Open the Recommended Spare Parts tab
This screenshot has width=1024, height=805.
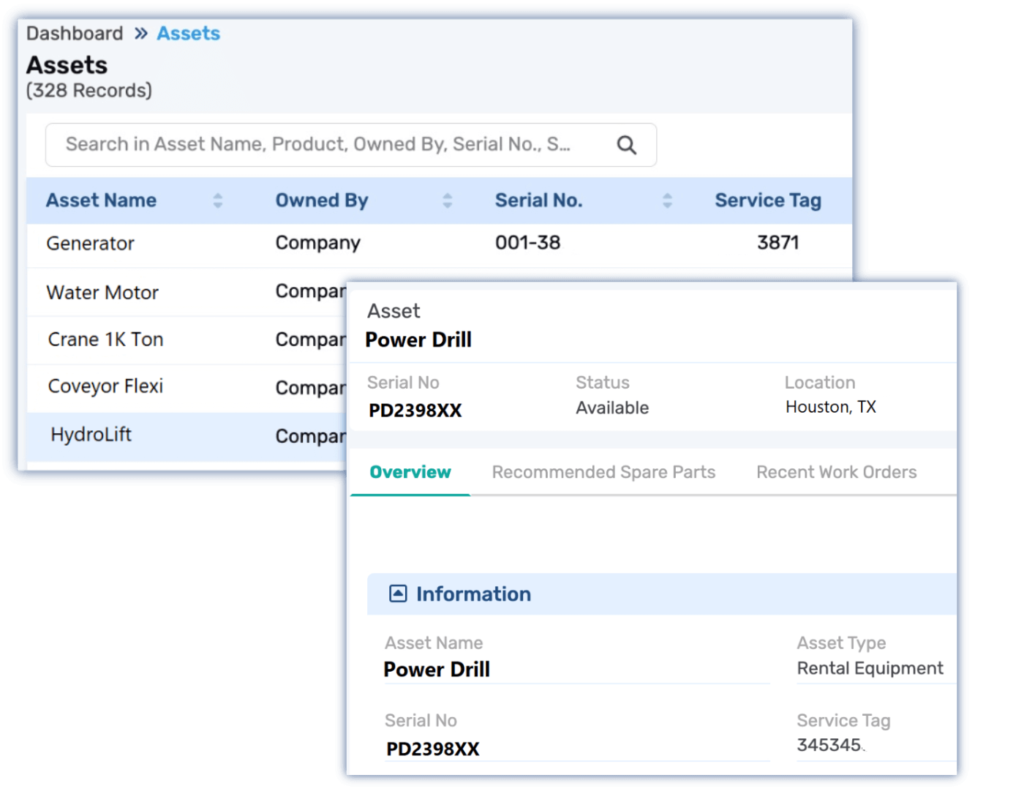tap(603, 472)
